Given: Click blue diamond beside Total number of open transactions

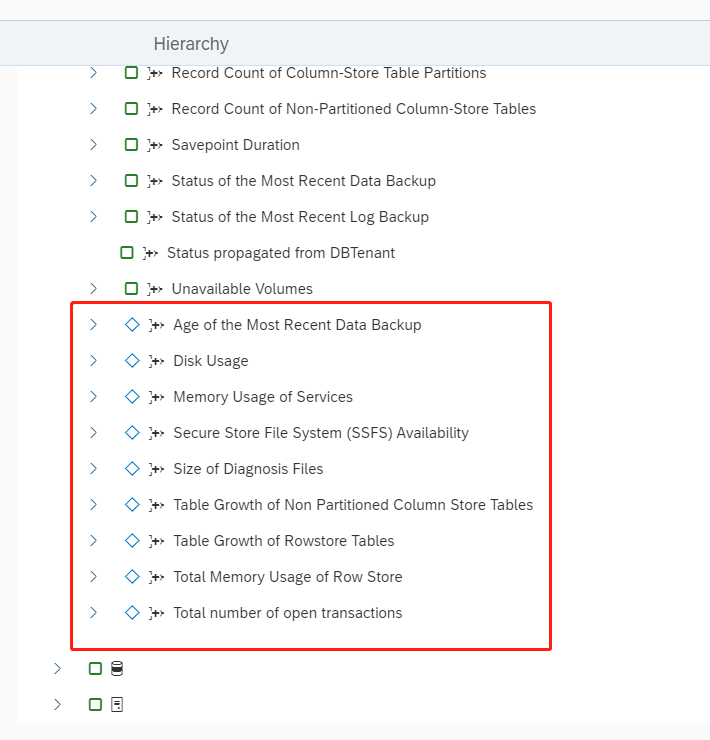Looking at the screenshot, I should pos(132,613).
